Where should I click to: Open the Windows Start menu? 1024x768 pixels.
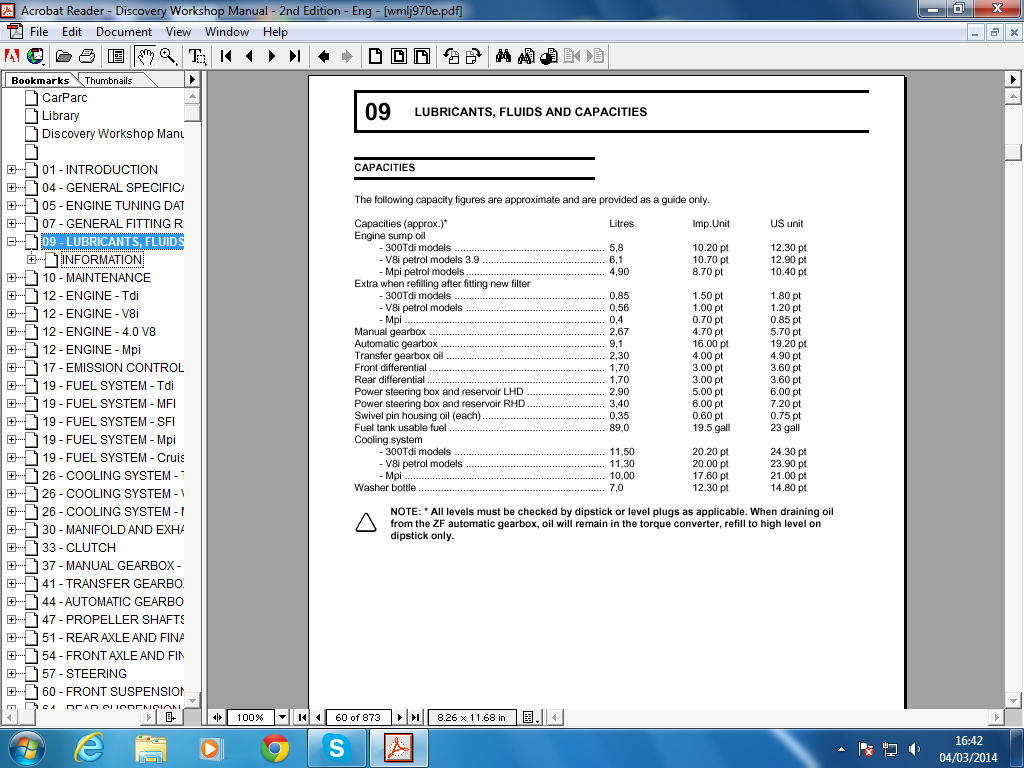point(27,748)
